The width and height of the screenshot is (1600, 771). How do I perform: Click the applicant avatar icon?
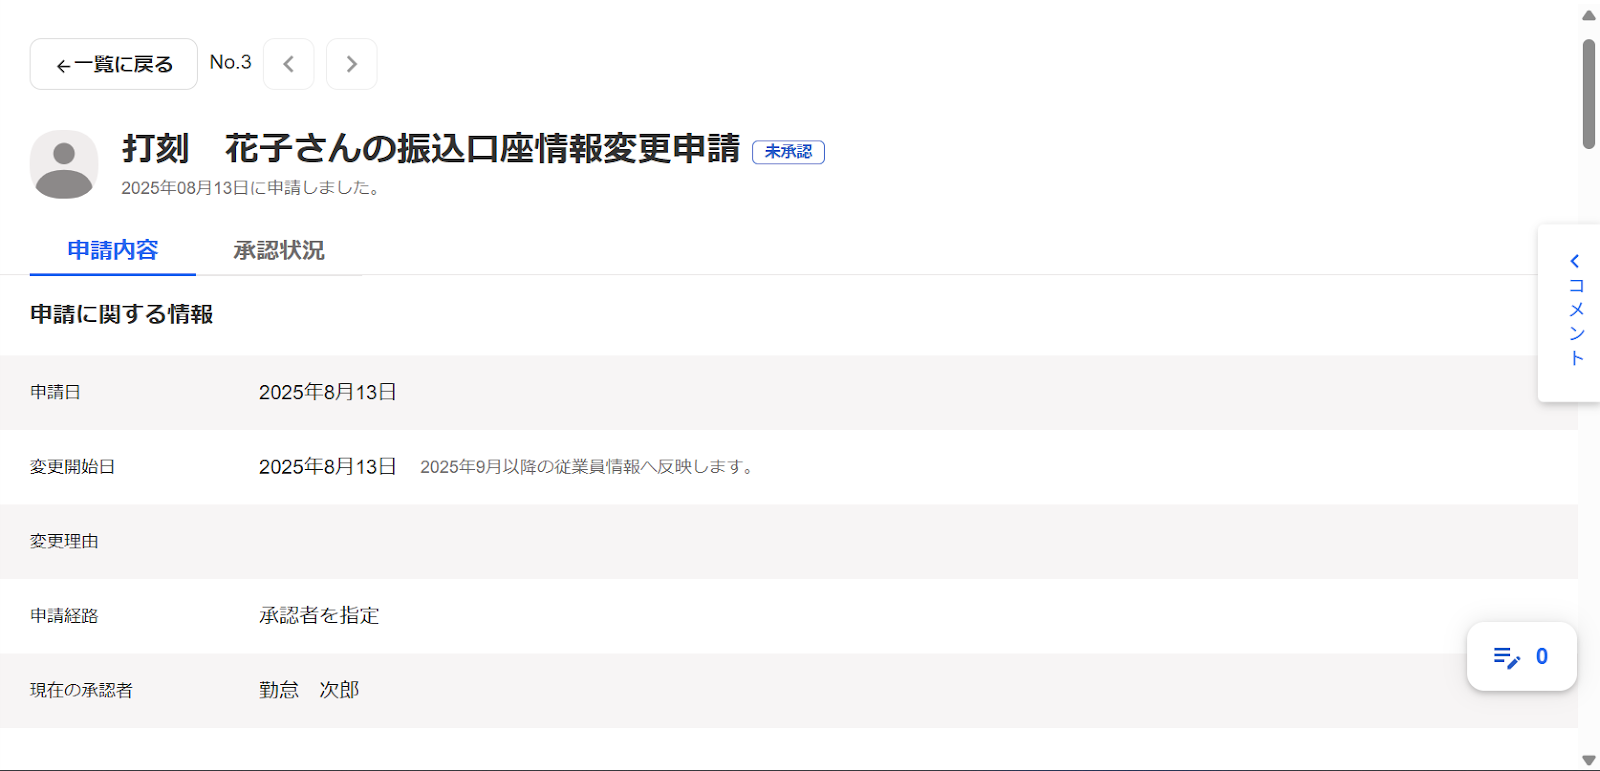64,164
